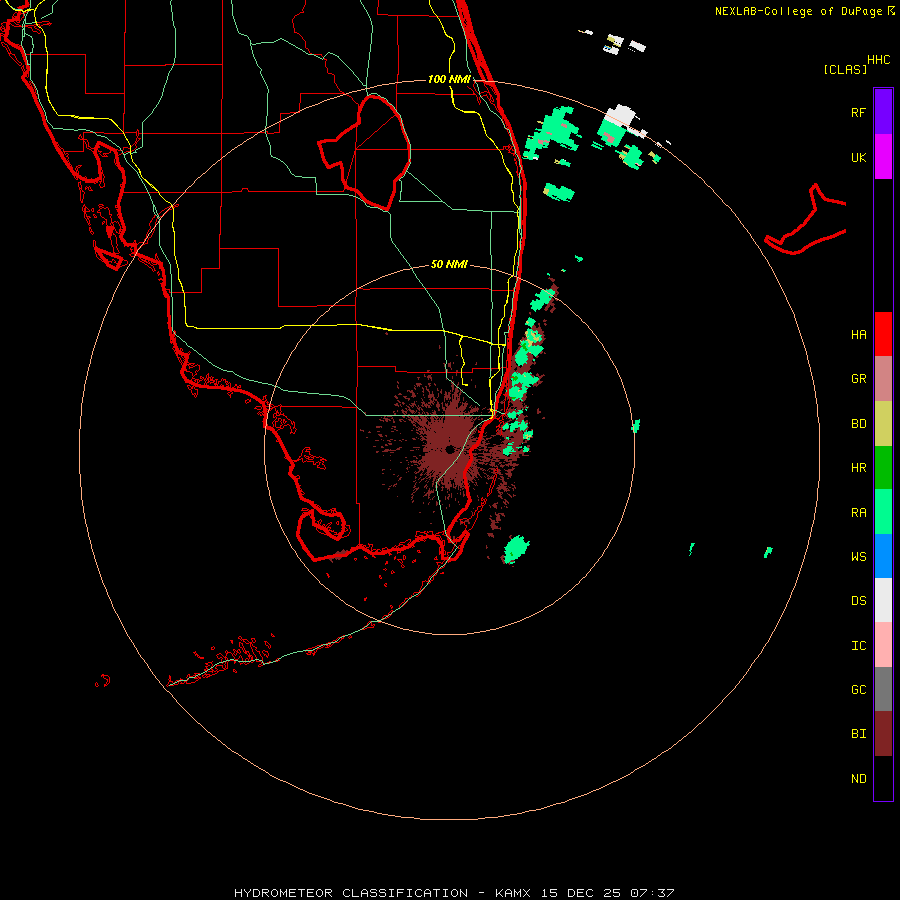Click the RF legend label
This screenshot has width=900, height=900.
(x=858, y=113)
